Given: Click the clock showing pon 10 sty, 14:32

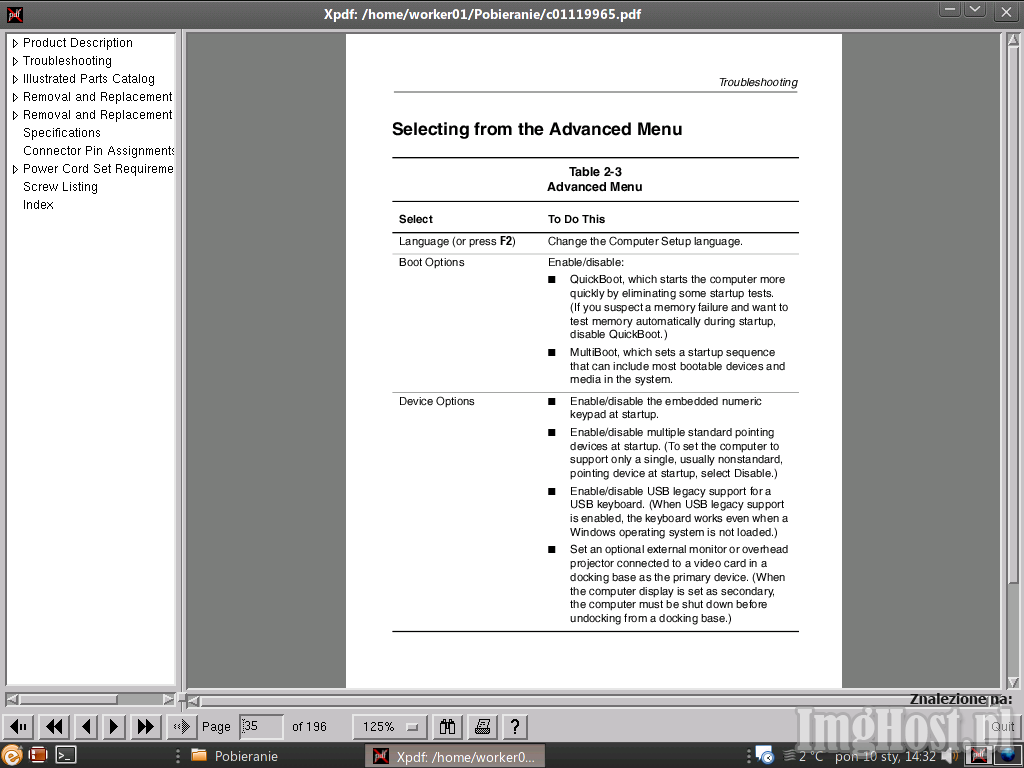Looking at the screenshot, I should (885, 756).
